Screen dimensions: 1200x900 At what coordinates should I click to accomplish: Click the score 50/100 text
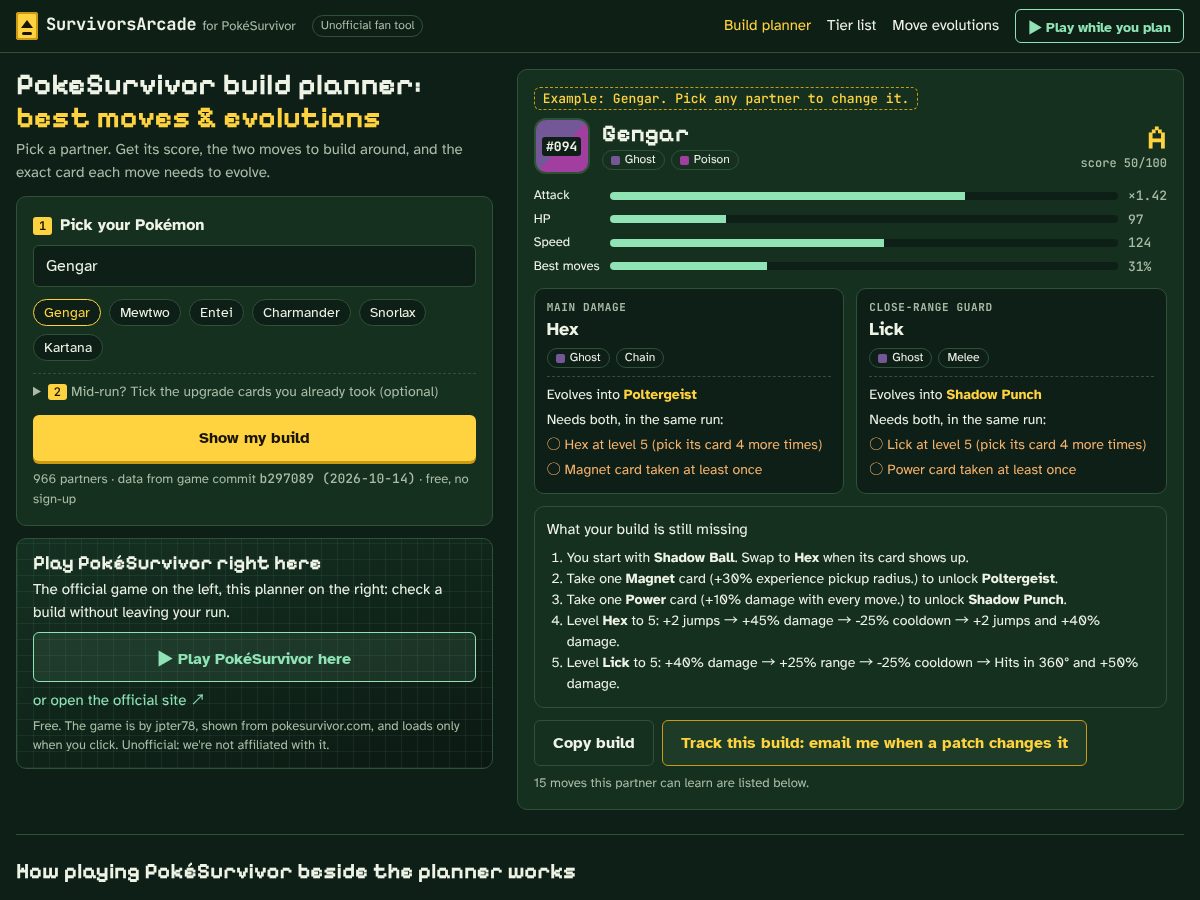(x=1123, y=163)
